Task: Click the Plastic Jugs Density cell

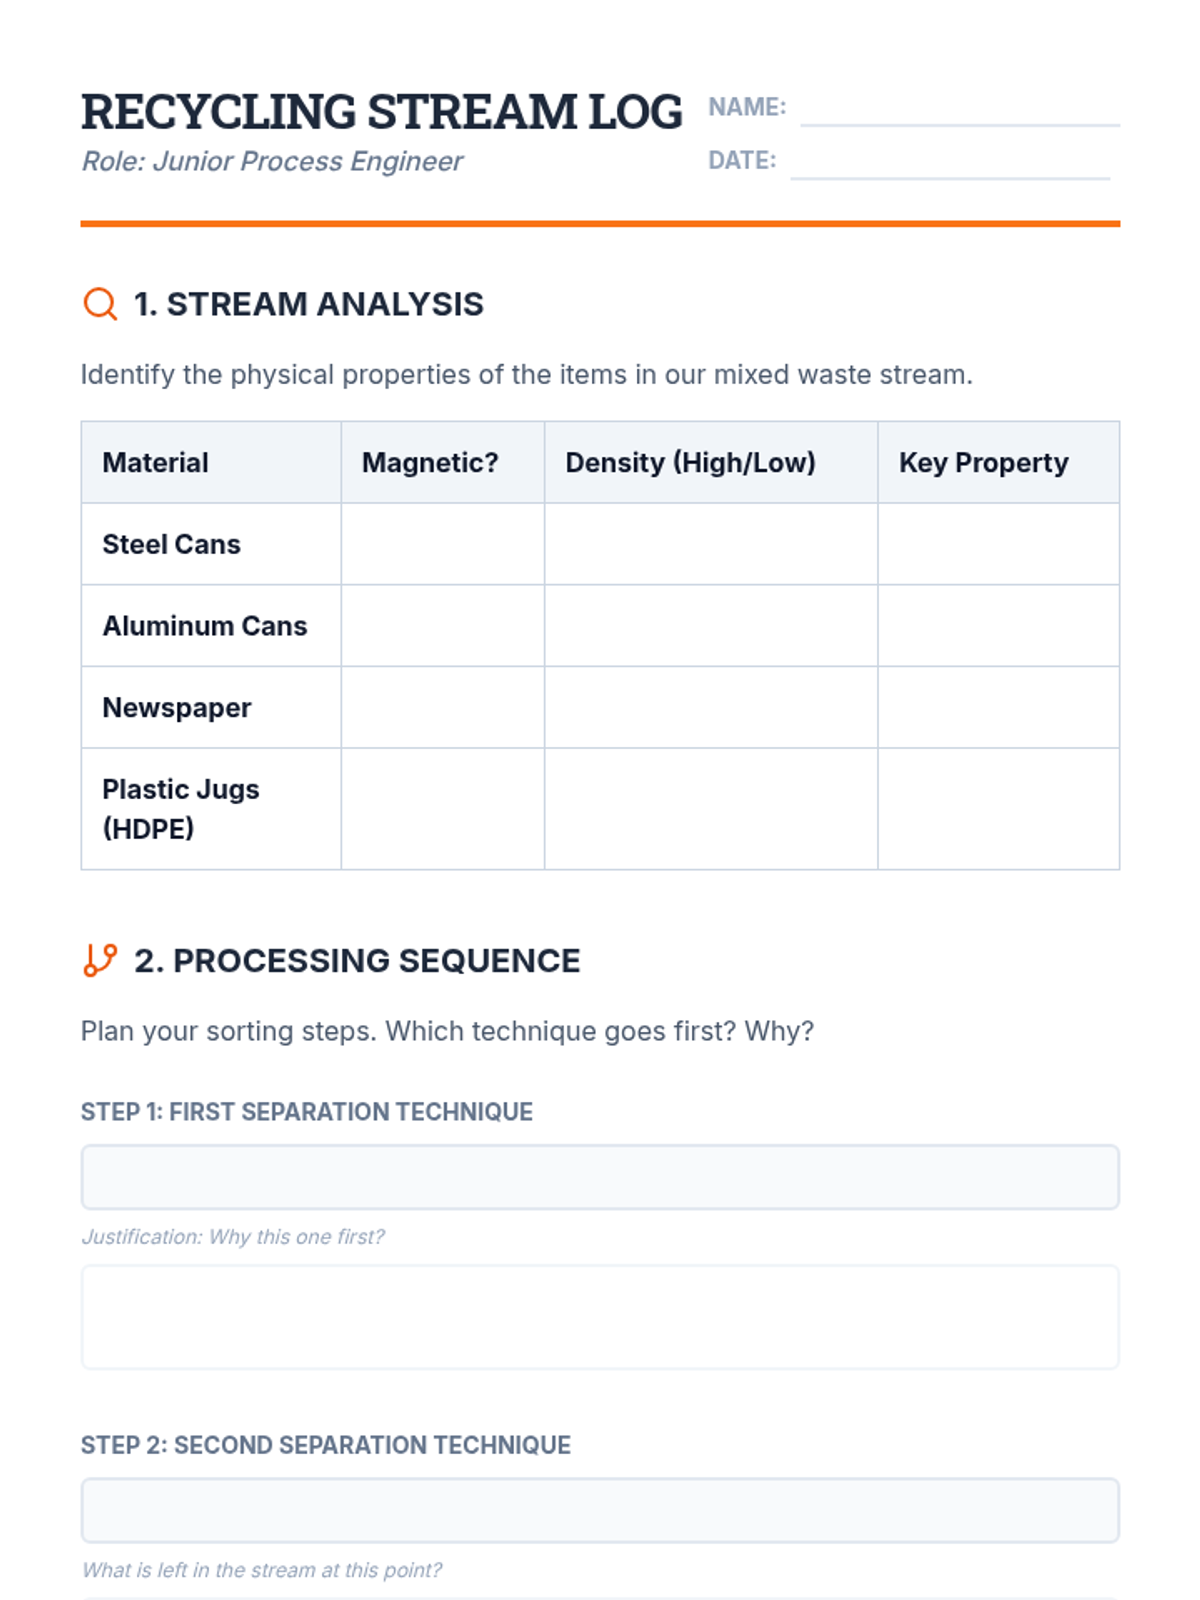Action: [710, 809]
